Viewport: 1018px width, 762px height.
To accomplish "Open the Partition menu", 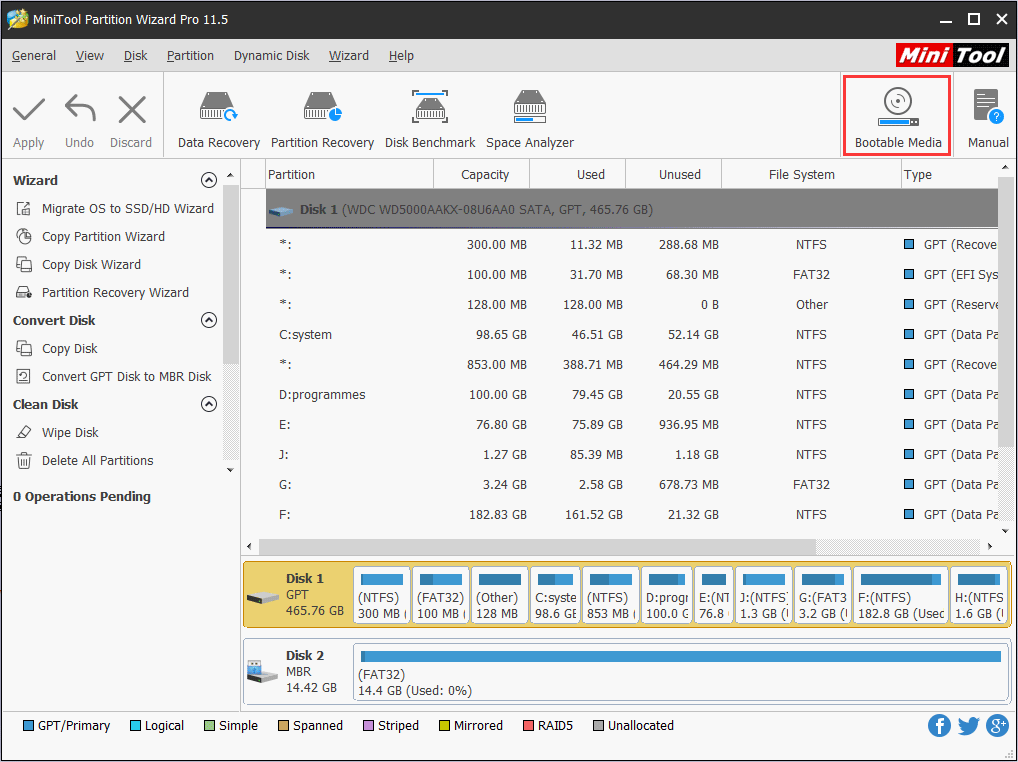I will point(190,56).
